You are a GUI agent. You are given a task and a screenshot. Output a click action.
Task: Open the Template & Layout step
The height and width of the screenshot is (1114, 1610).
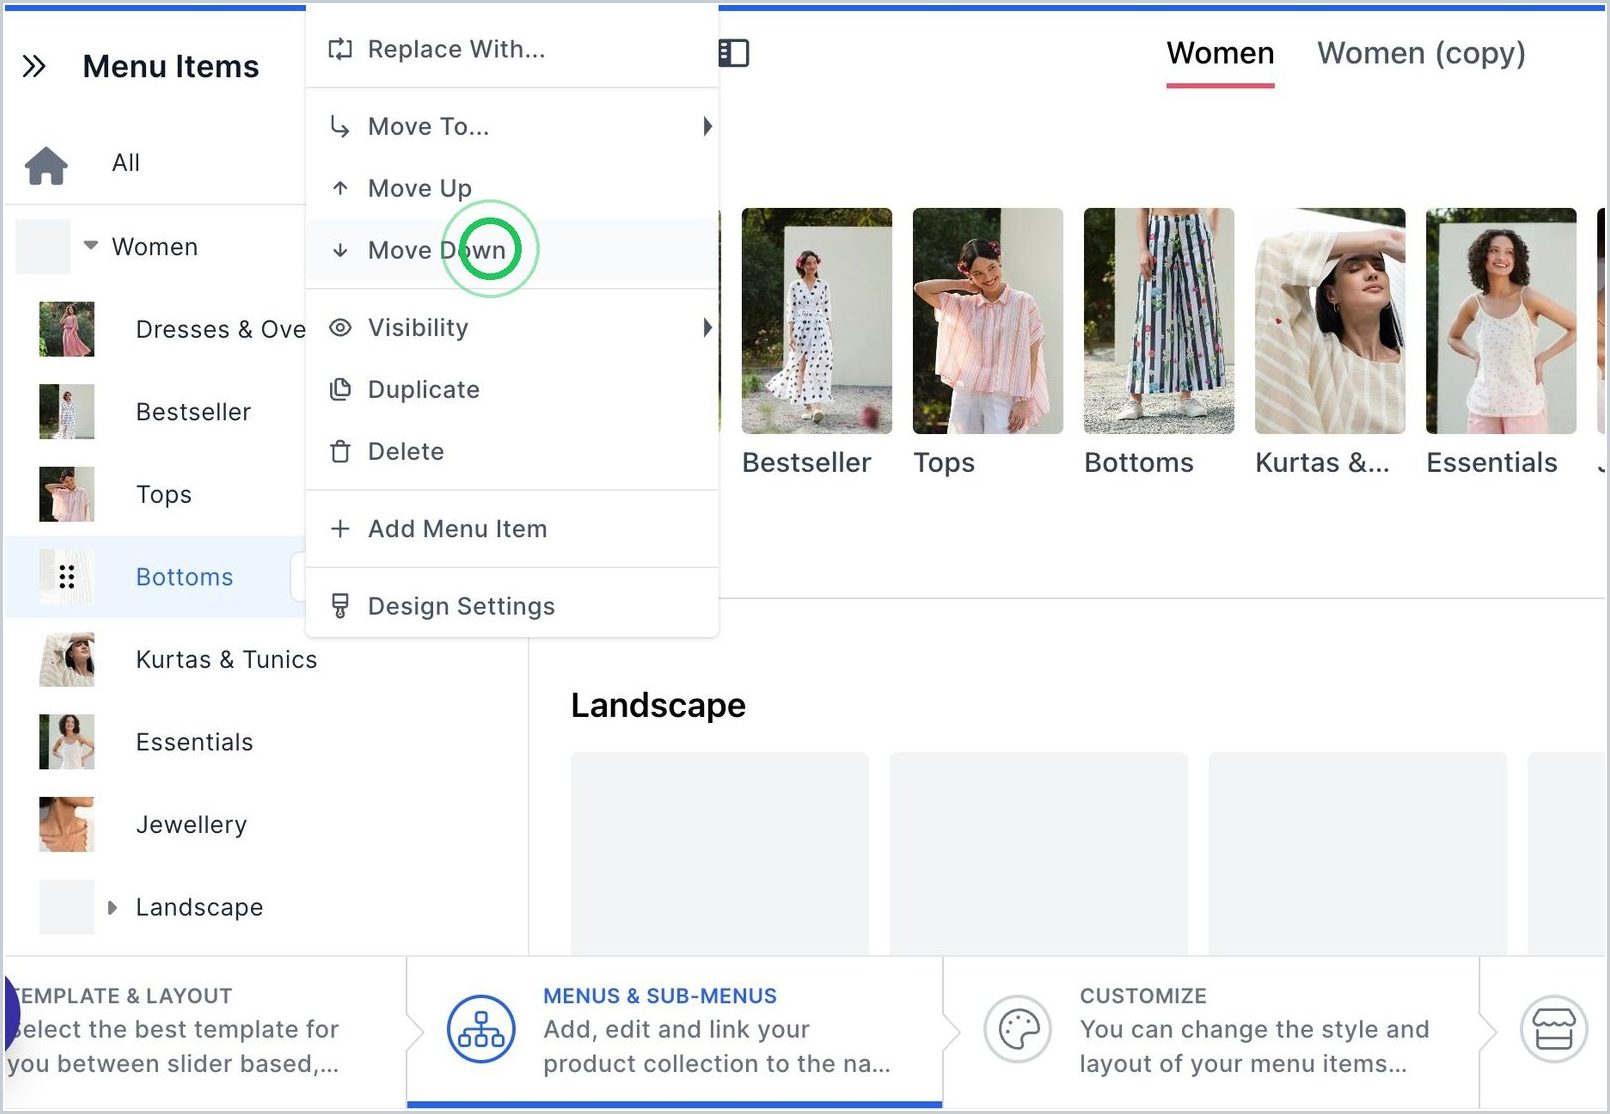coord(204,1030)
